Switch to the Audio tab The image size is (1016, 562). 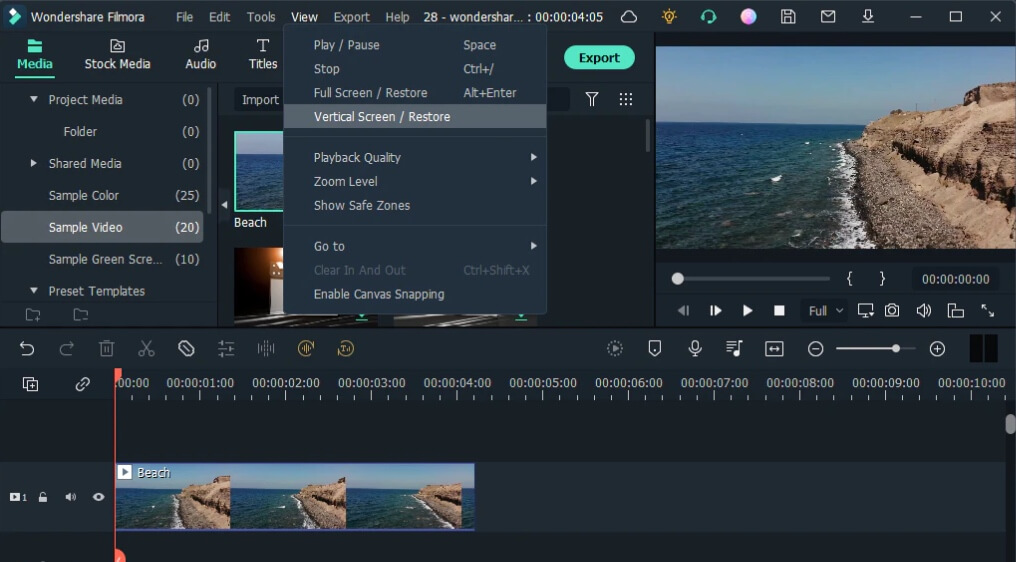point(200,54)
